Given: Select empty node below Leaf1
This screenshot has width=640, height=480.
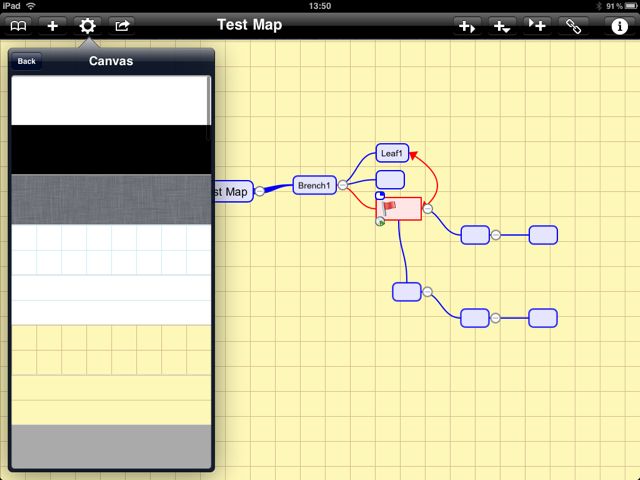Looking at the screenshot, I should pyautogui.click(x=390, y=180).
